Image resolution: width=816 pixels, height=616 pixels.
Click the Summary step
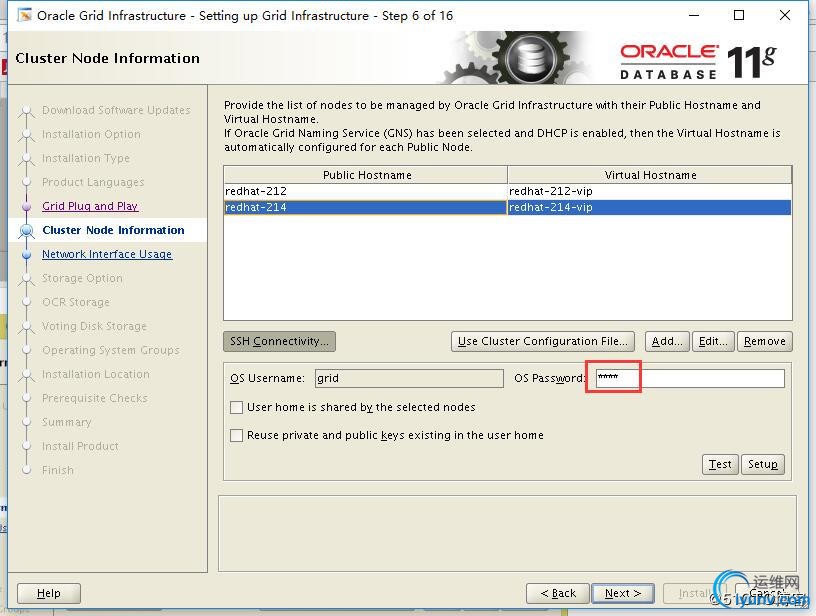(x=67, y=422)
